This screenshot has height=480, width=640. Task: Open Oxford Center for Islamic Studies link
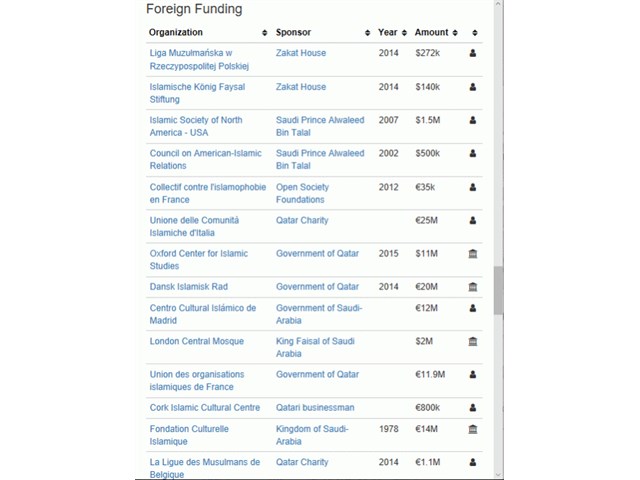(x=198, y=260)
